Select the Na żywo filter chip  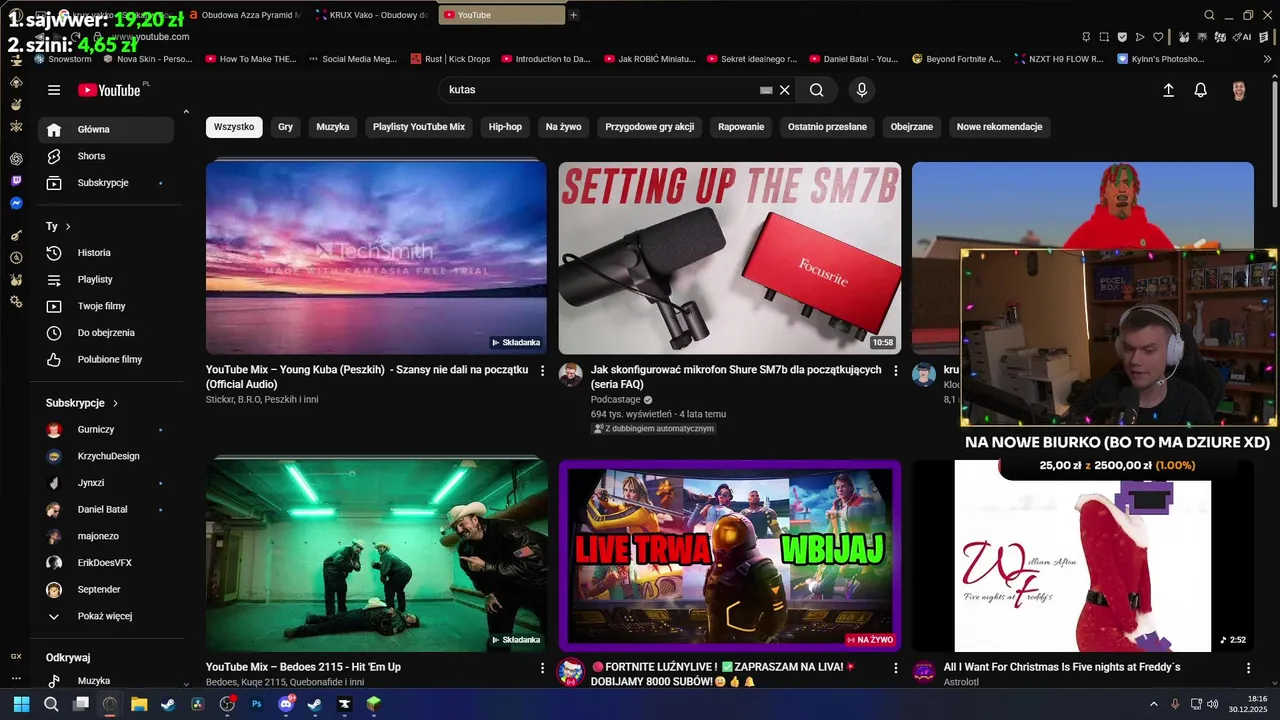564,127
